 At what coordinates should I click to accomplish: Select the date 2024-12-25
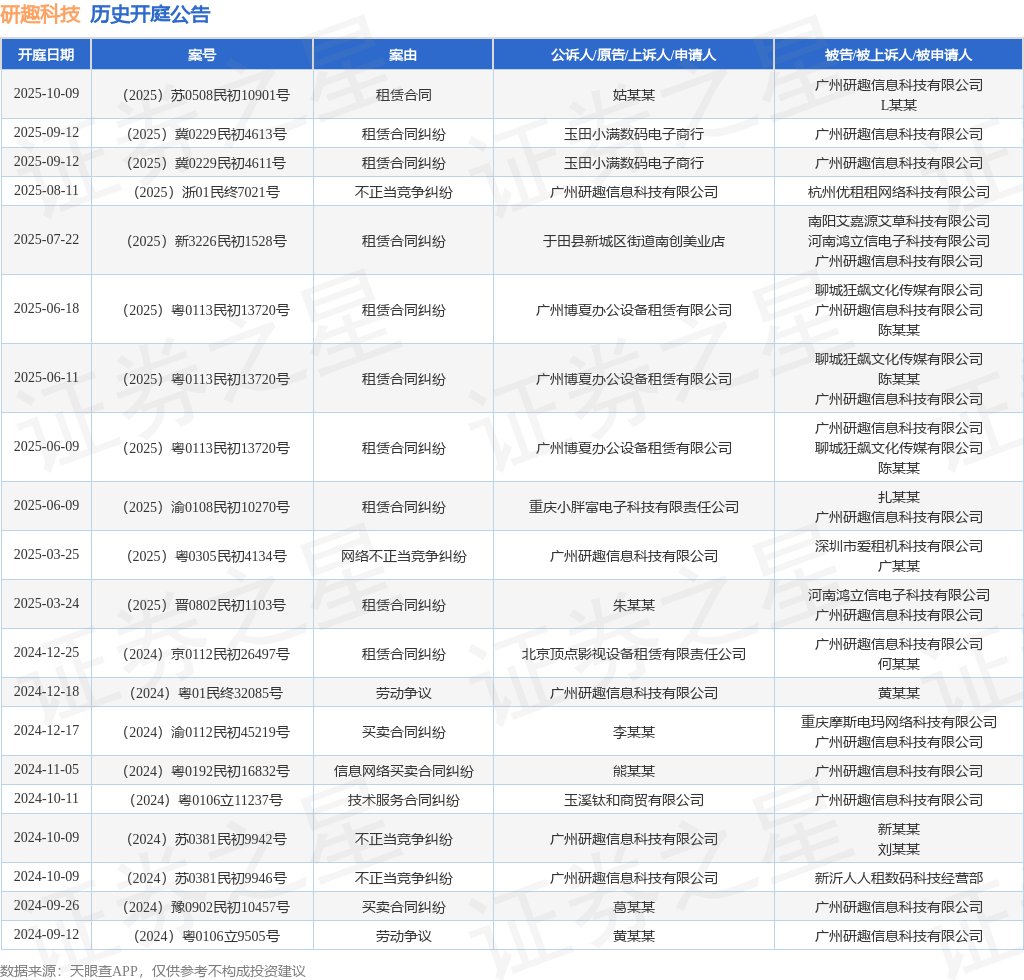pos(46,652)
